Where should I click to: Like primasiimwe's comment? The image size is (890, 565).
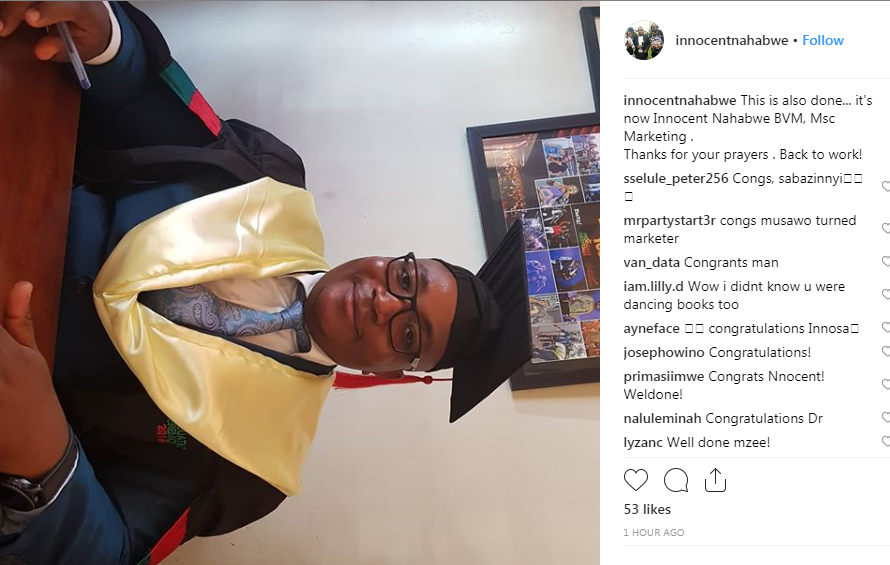pos(885,384)
